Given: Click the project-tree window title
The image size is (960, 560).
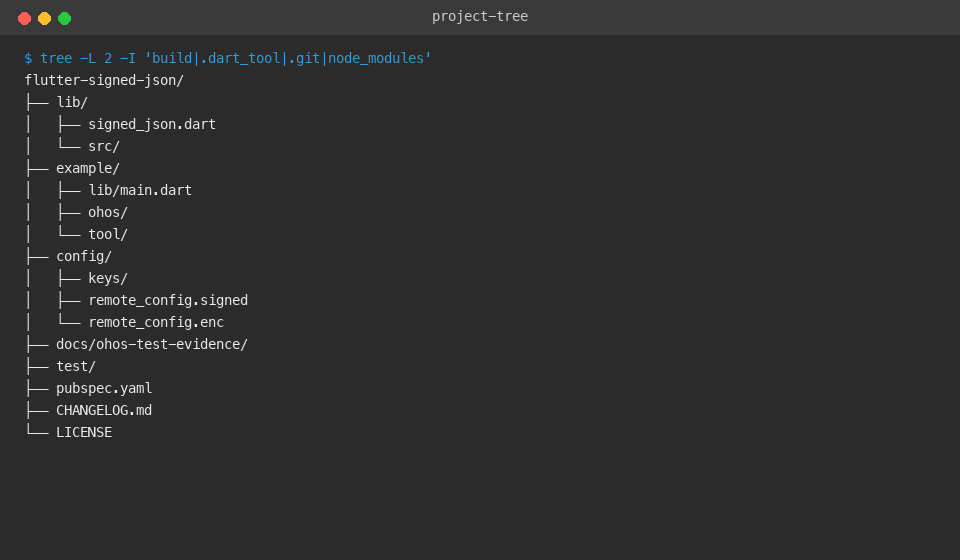Looking at the screenshot, I should click(480, 17).
